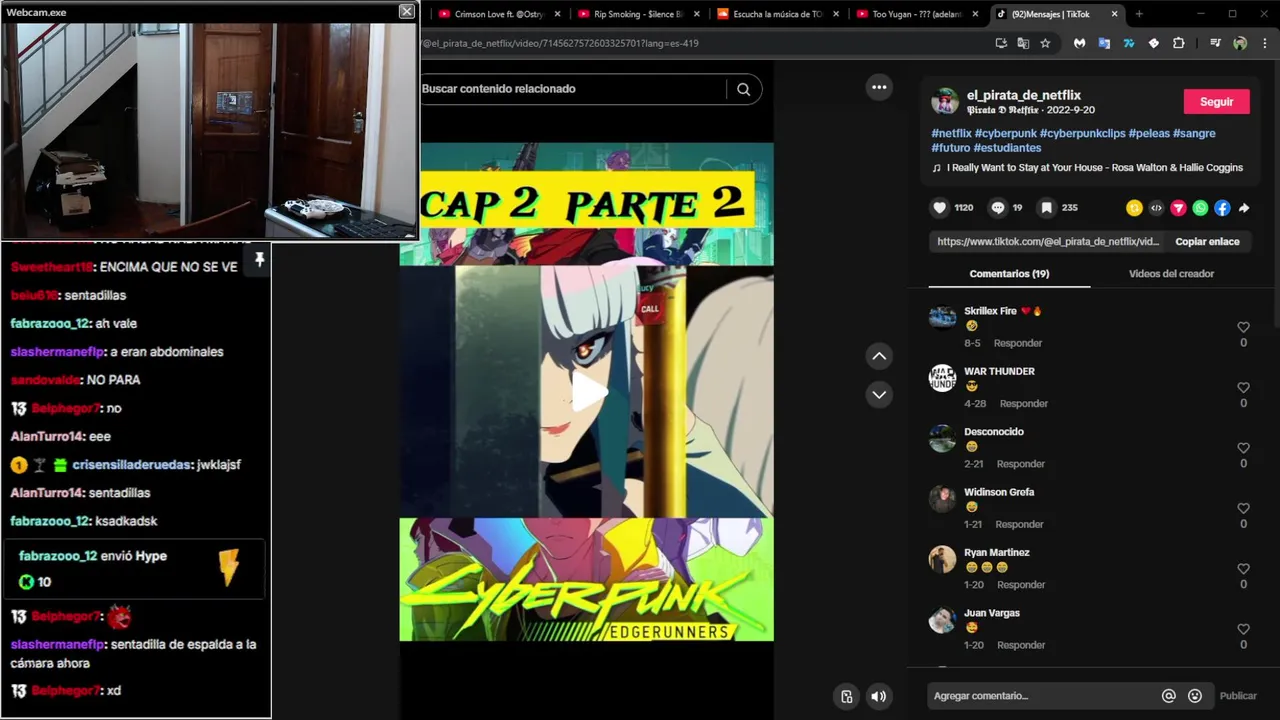Open the Chrome profile avatar
This screenshot has width=1280, height=720.
(1240, 43)
